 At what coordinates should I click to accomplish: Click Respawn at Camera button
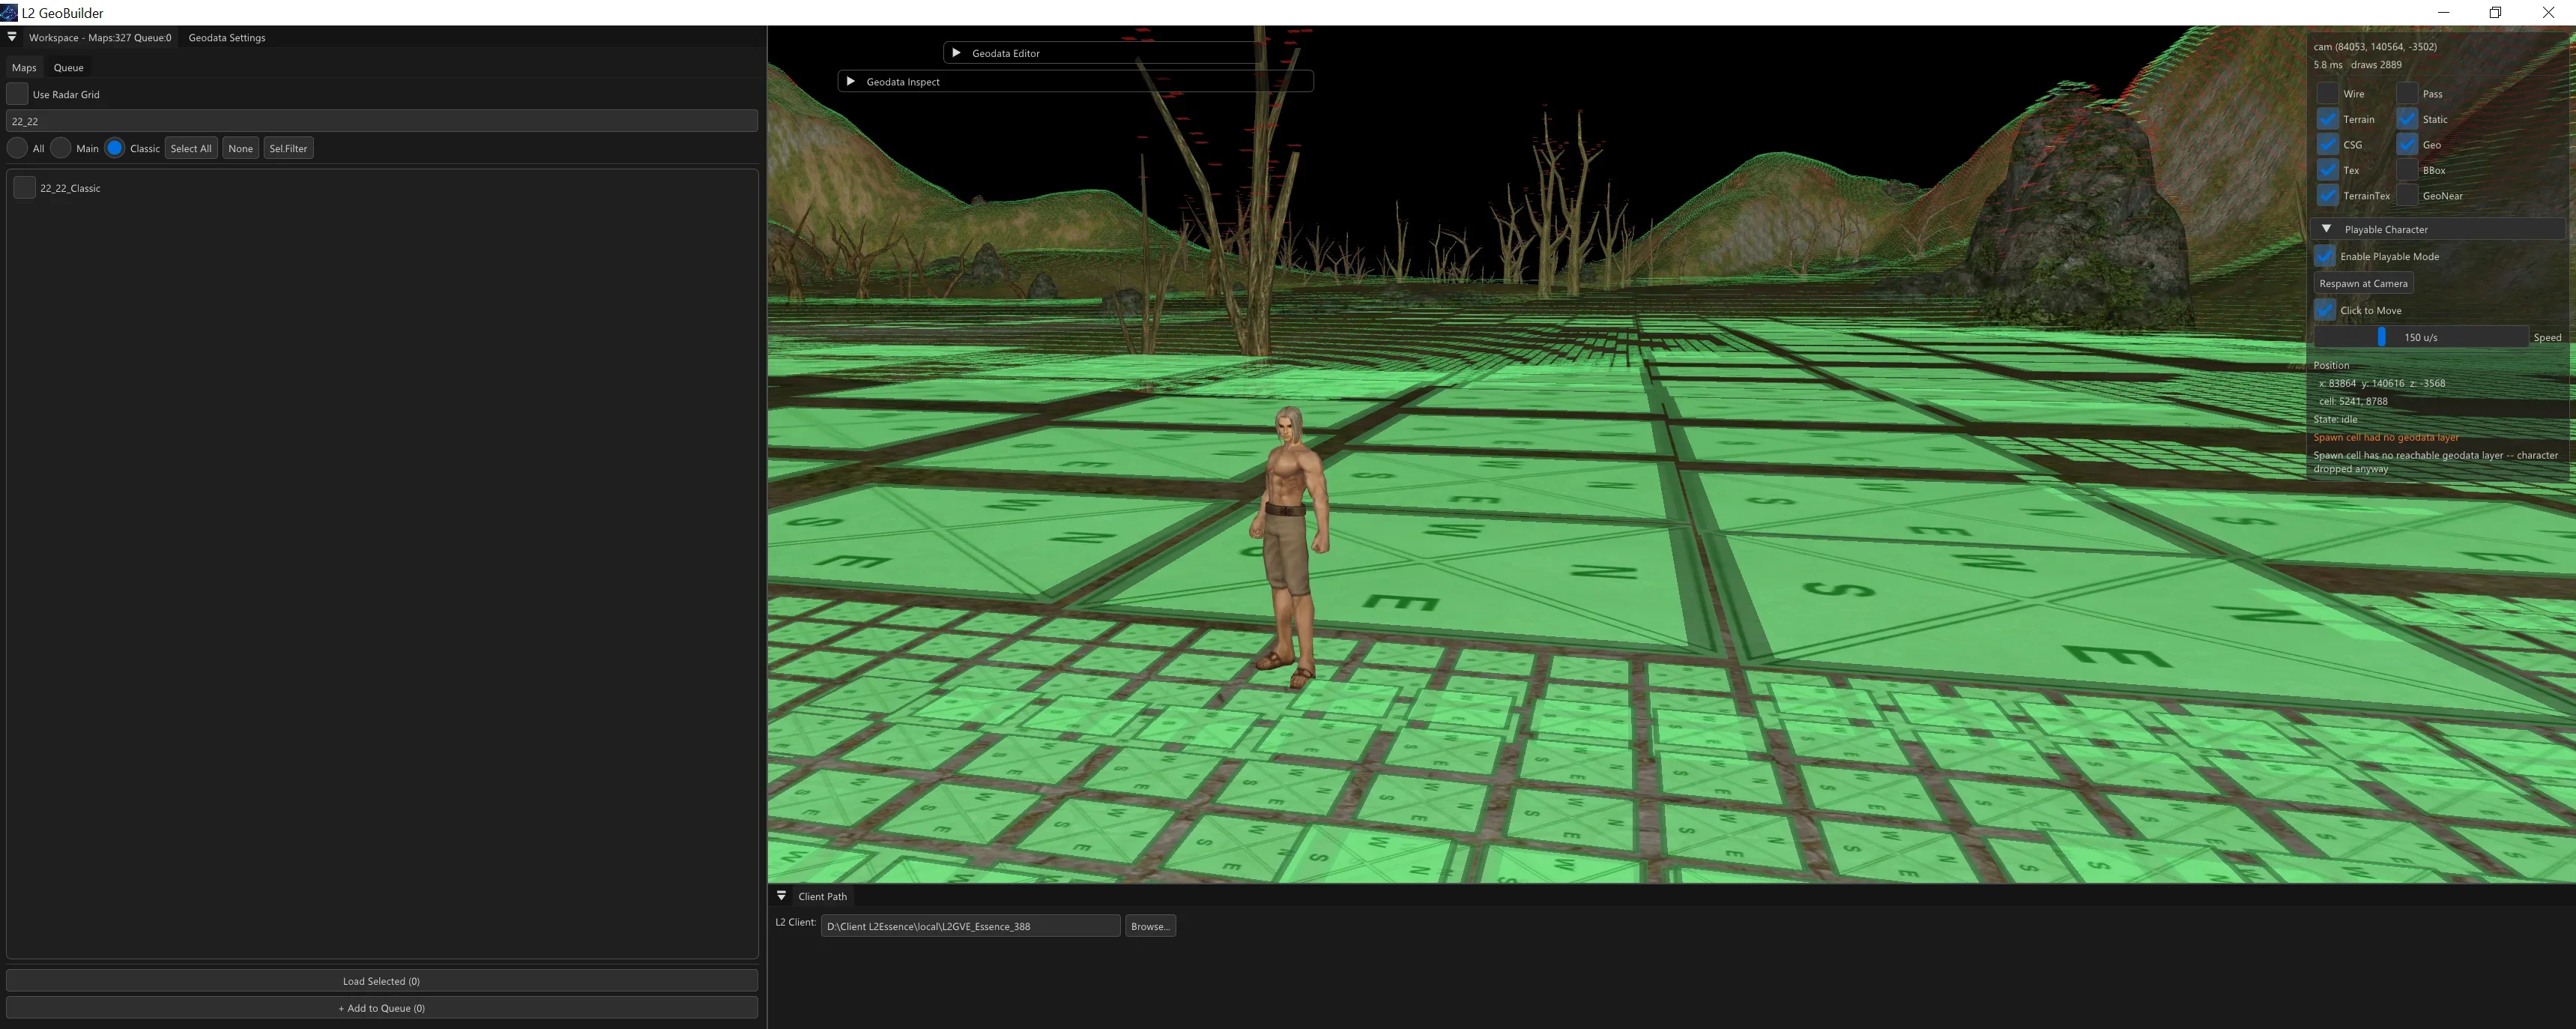(x=2363, y=283)
